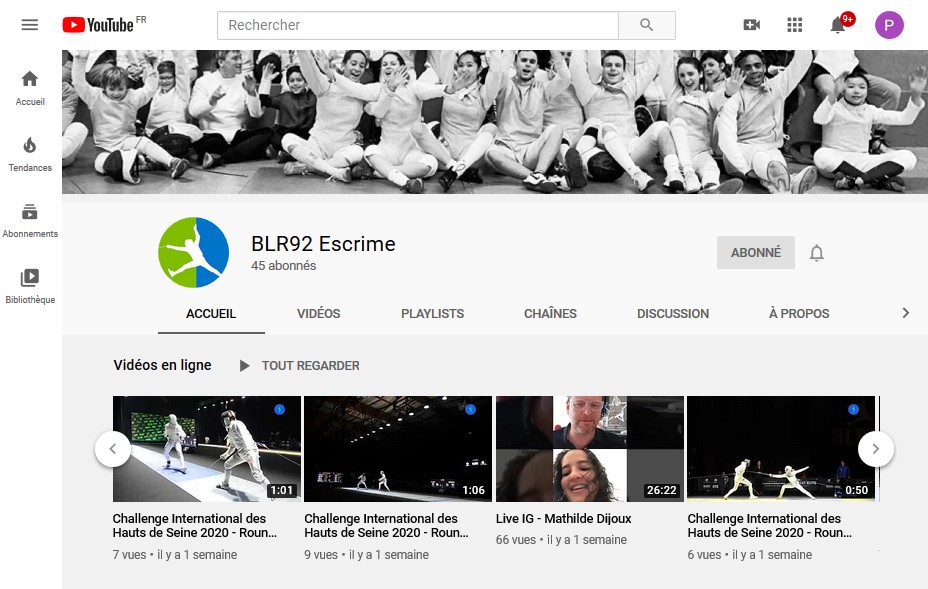Viewport: 928px width, 589px height.
Task: Expand more tabs with the right chevron
Action: (x=906, y=313)
